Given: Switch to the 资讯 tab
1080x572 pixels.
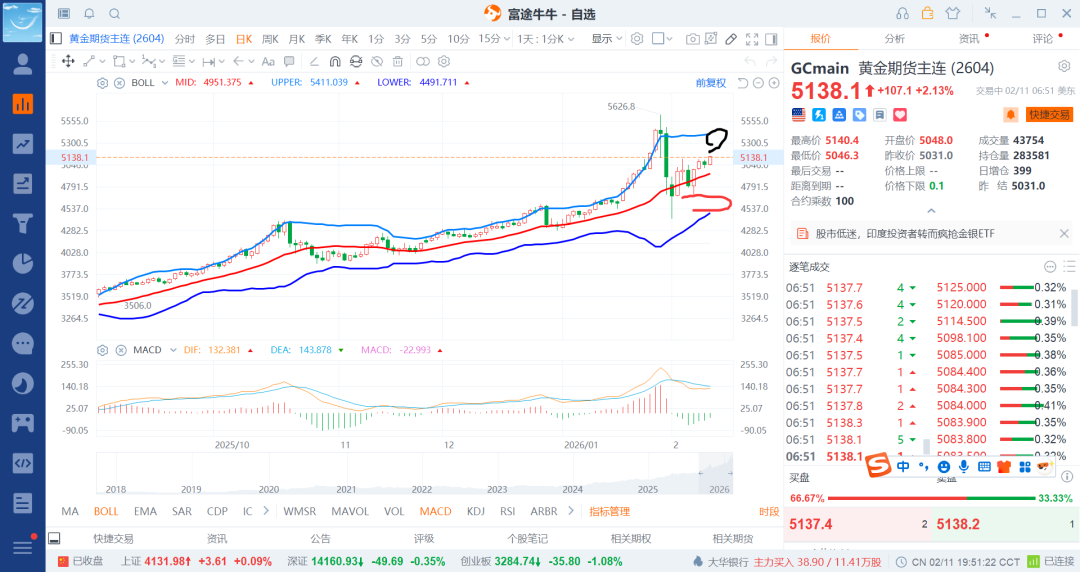Looking at the screenshot, I should [968, 39].
